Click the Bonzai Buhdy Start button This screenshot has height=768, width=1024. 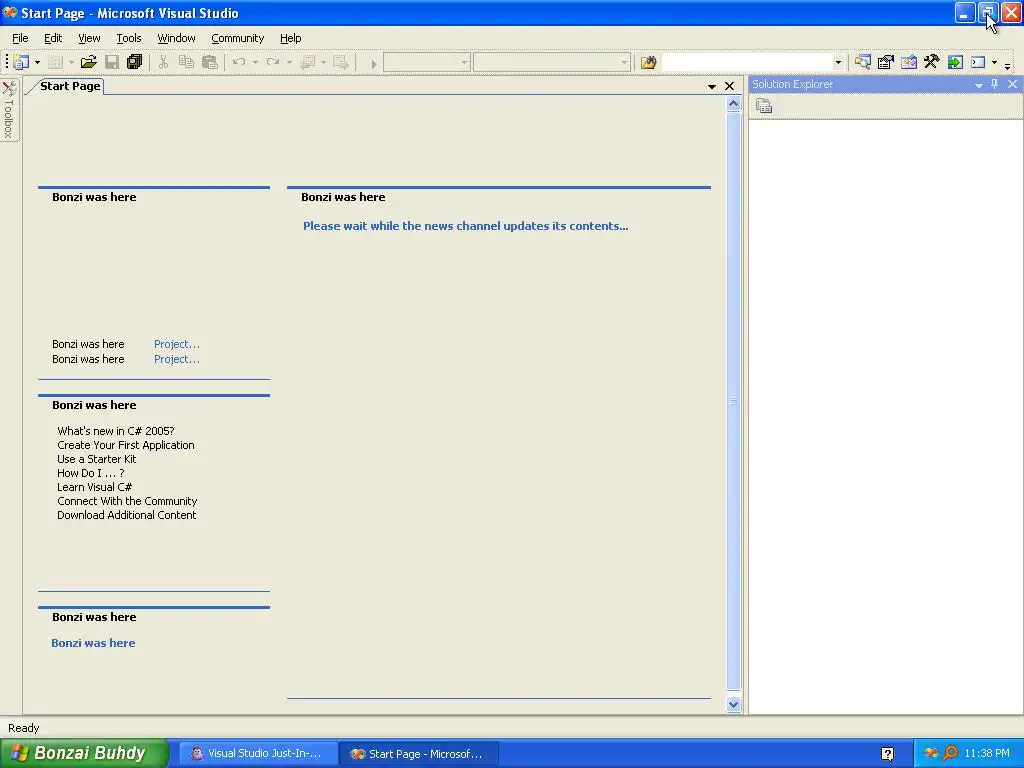tap(84, 753)
